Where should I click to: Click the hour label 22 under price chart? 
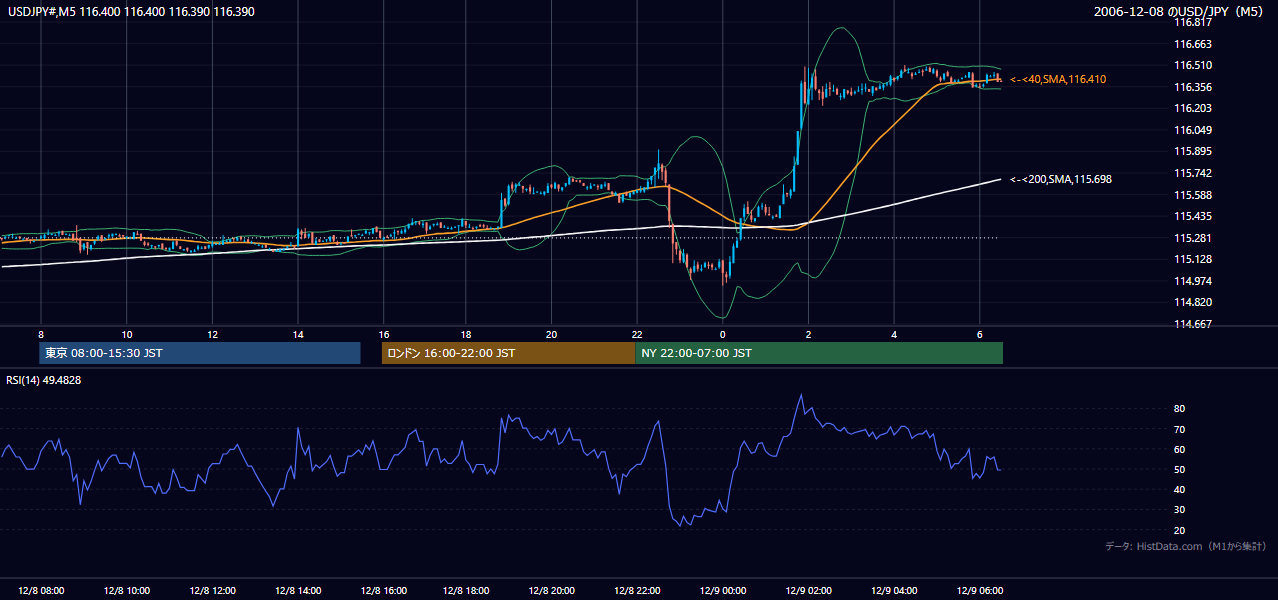[637, 334]
